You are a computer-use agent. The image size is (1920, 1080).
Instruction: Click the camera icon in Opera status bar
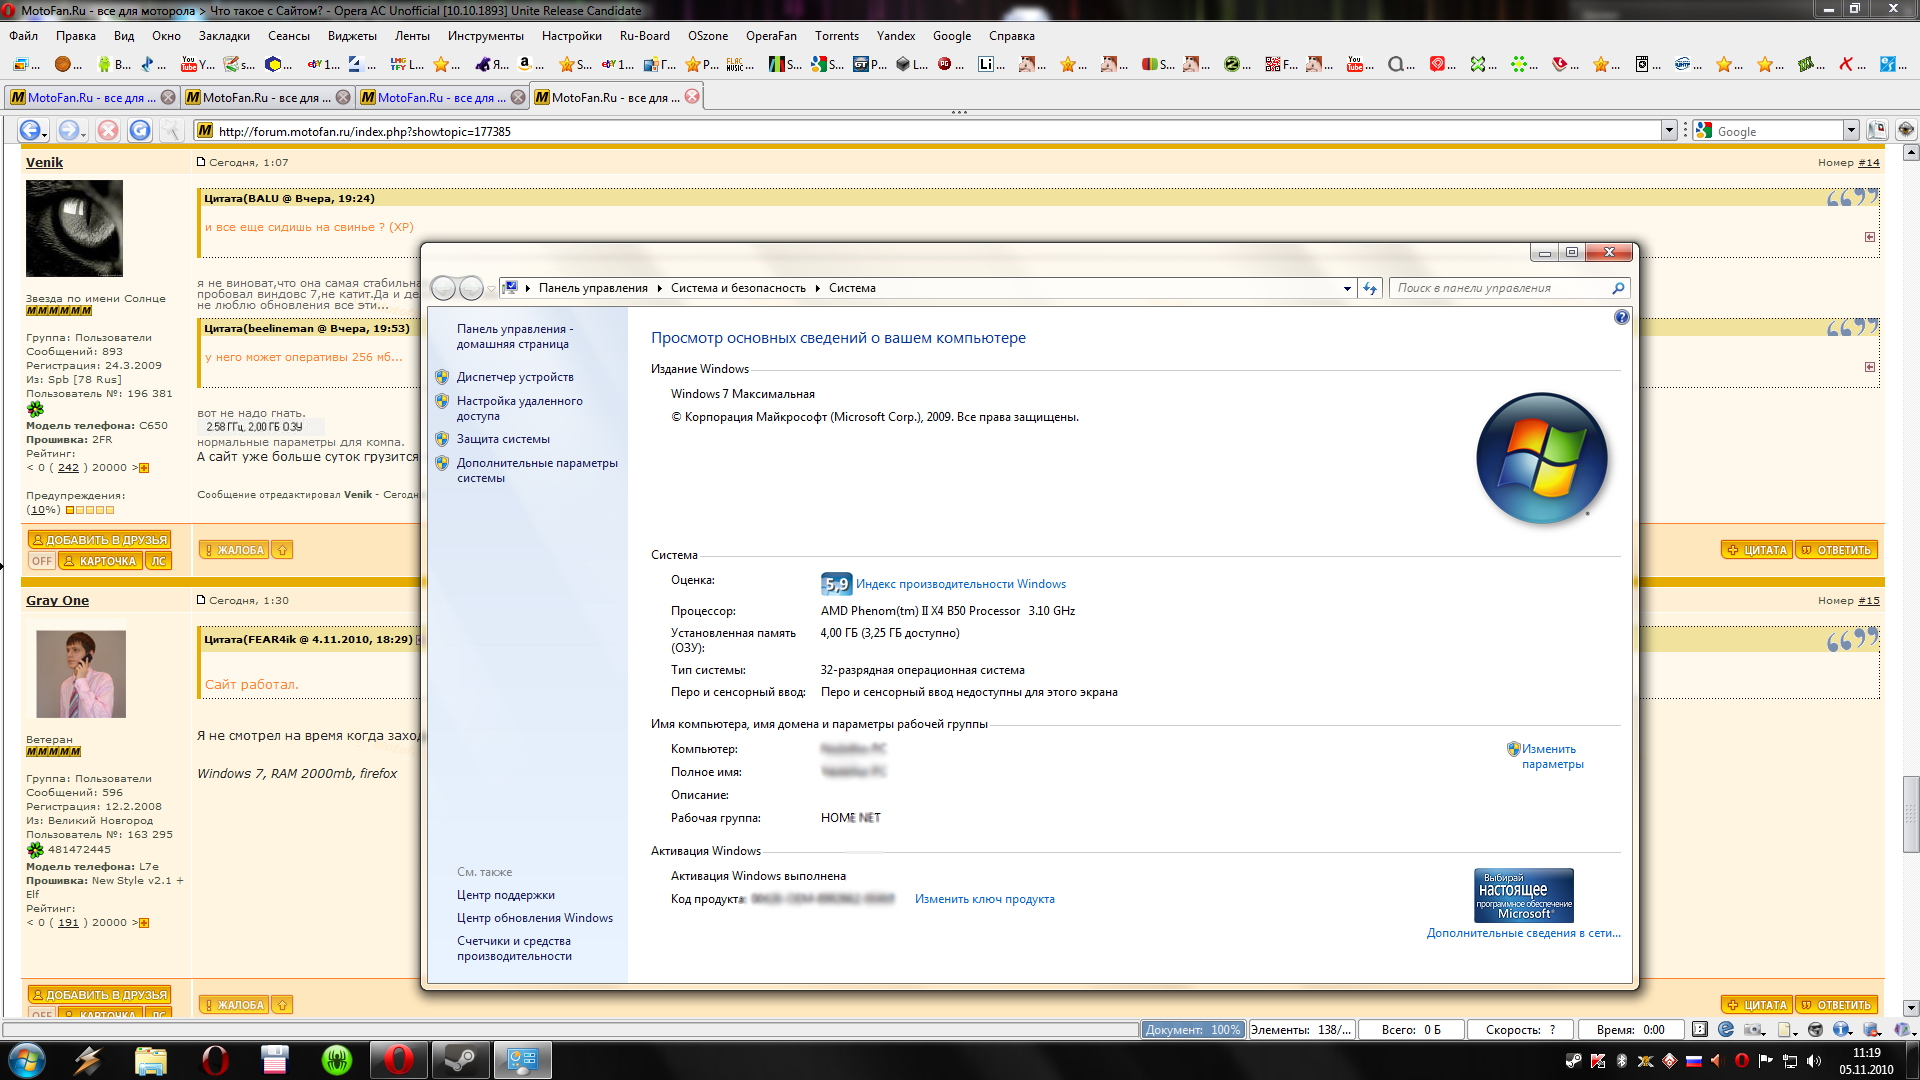click(1755, 1030)
